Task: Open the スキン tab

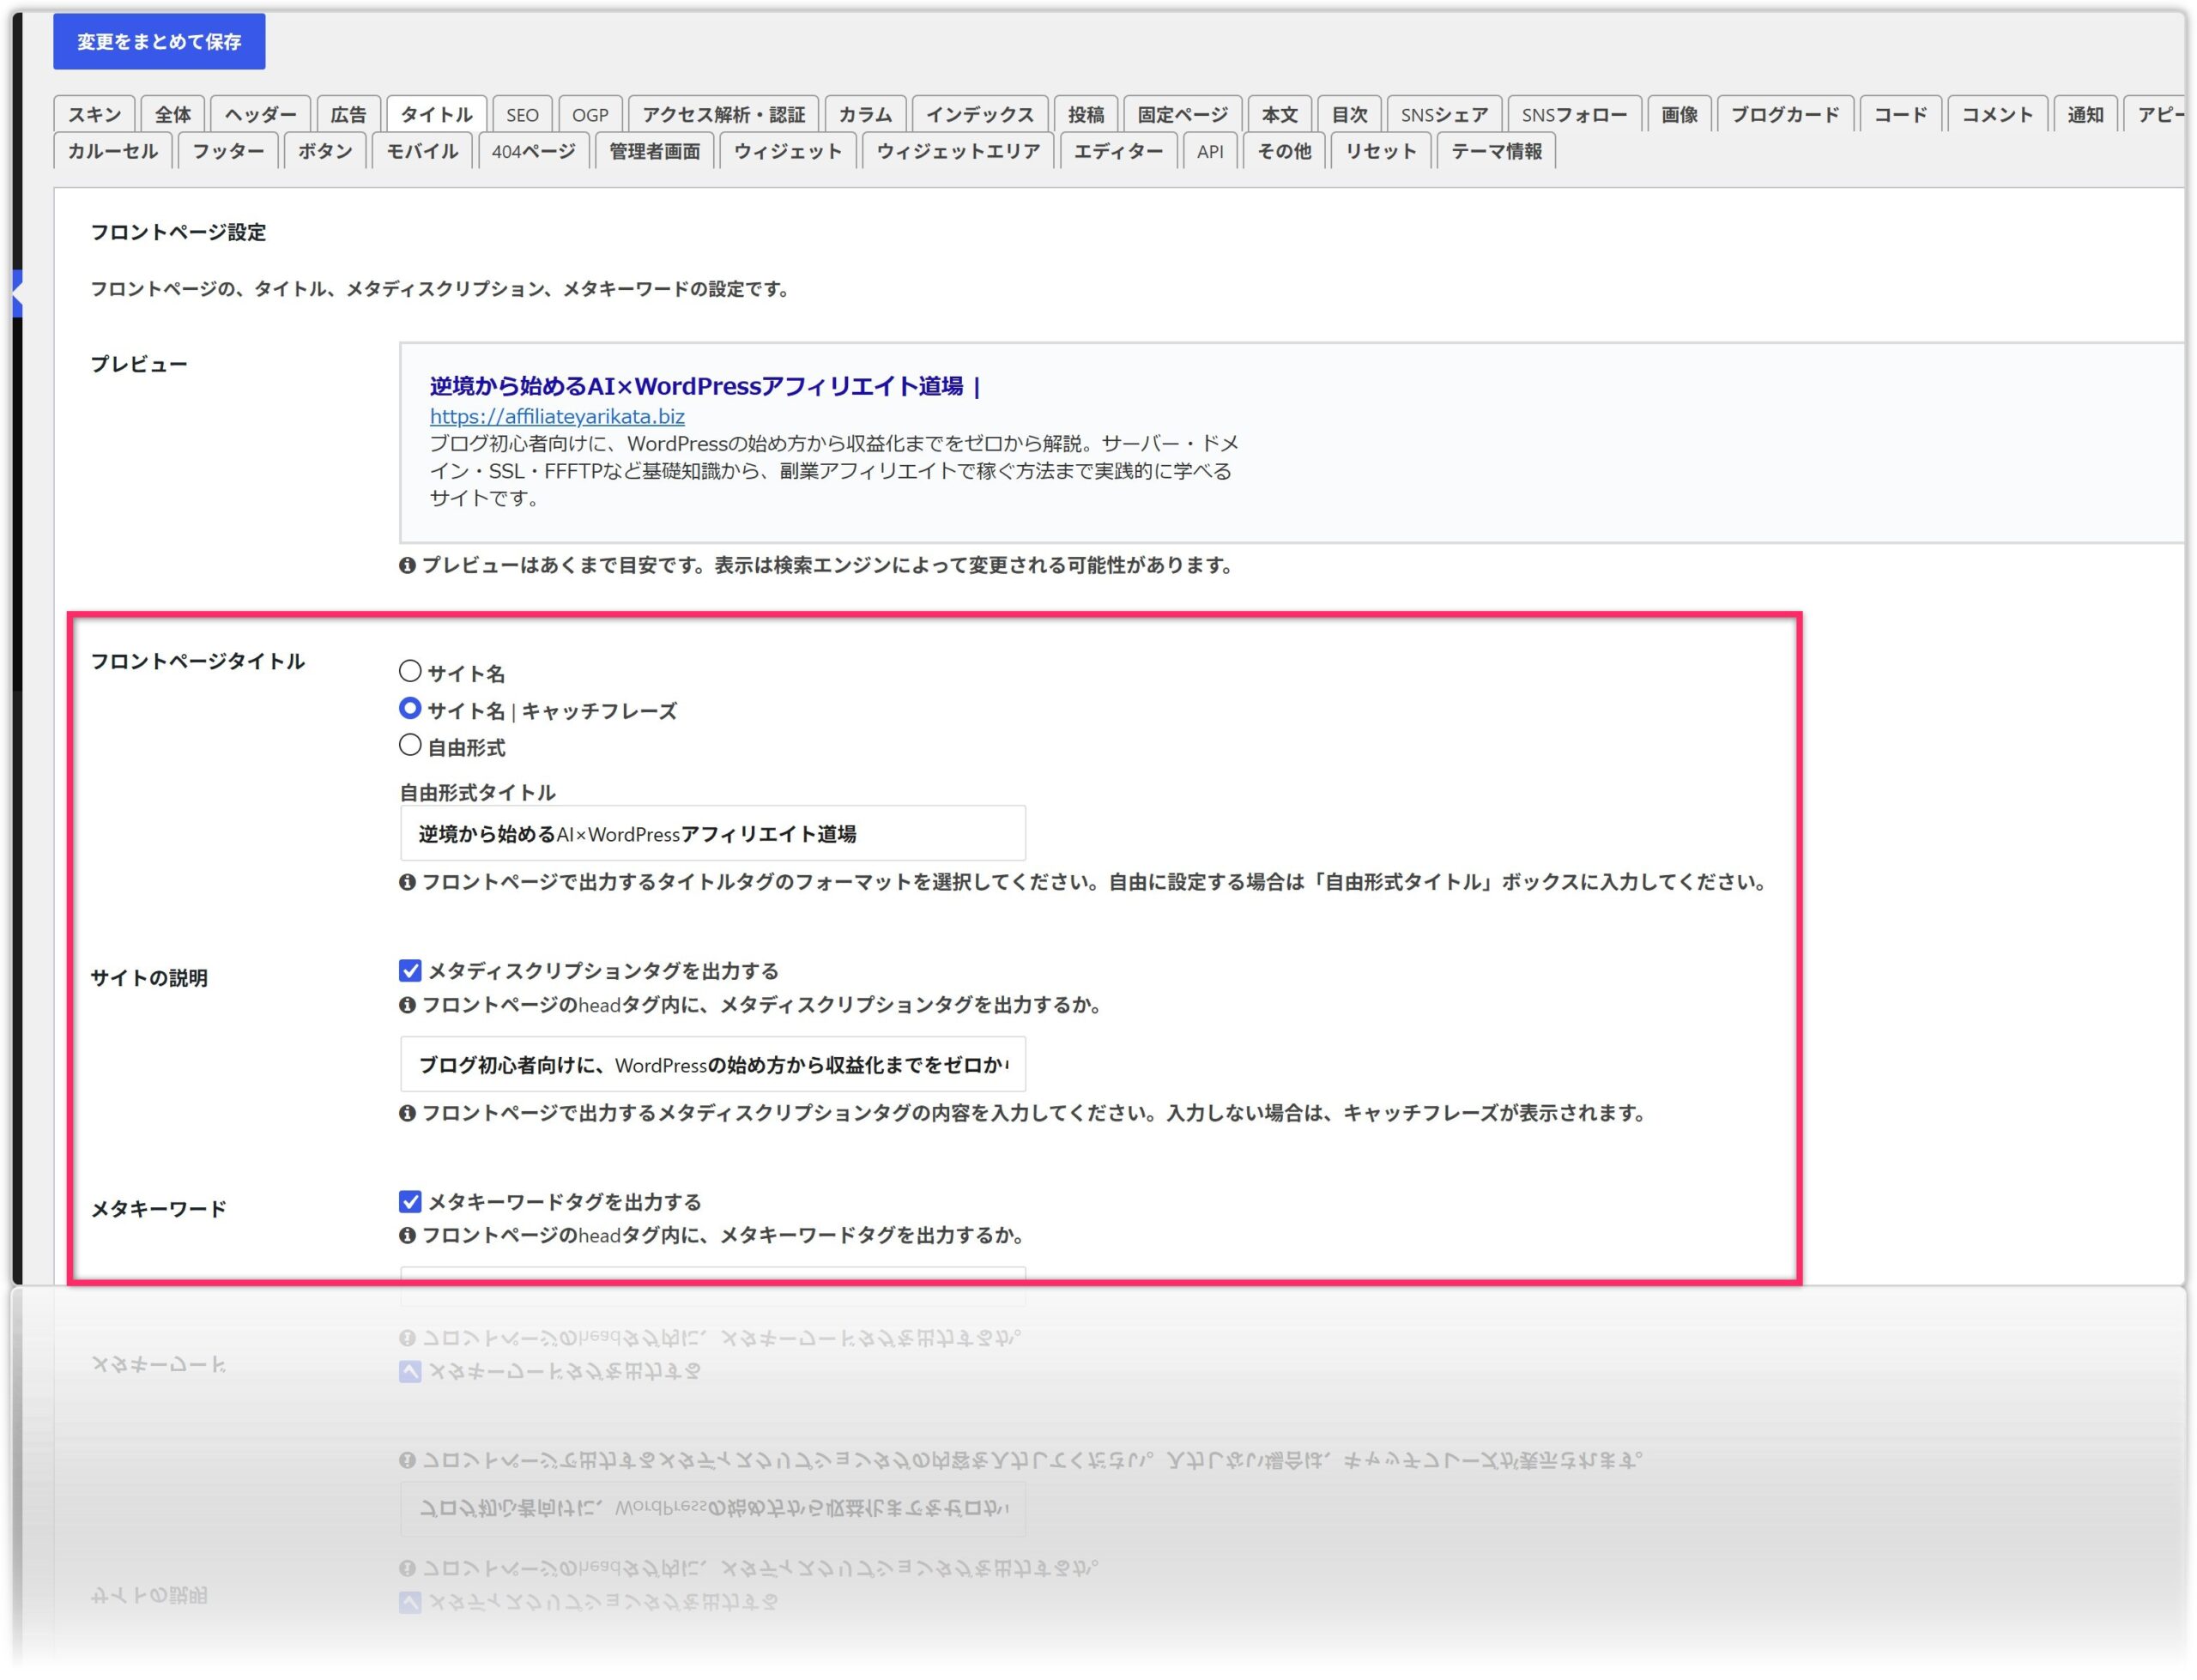Action: [x=94, y=114]
